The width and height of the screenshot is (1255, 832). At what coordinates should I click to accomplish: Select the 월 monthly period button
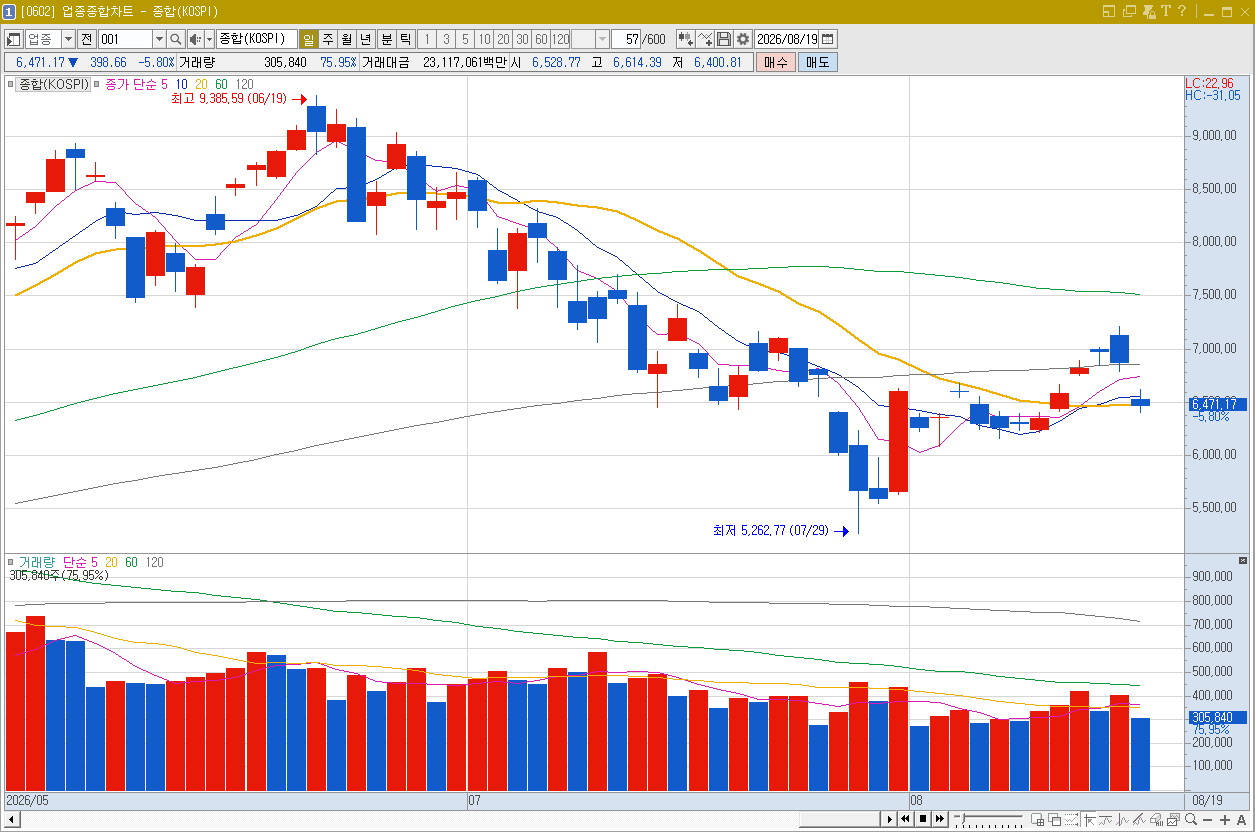click(x=346, y=39)
